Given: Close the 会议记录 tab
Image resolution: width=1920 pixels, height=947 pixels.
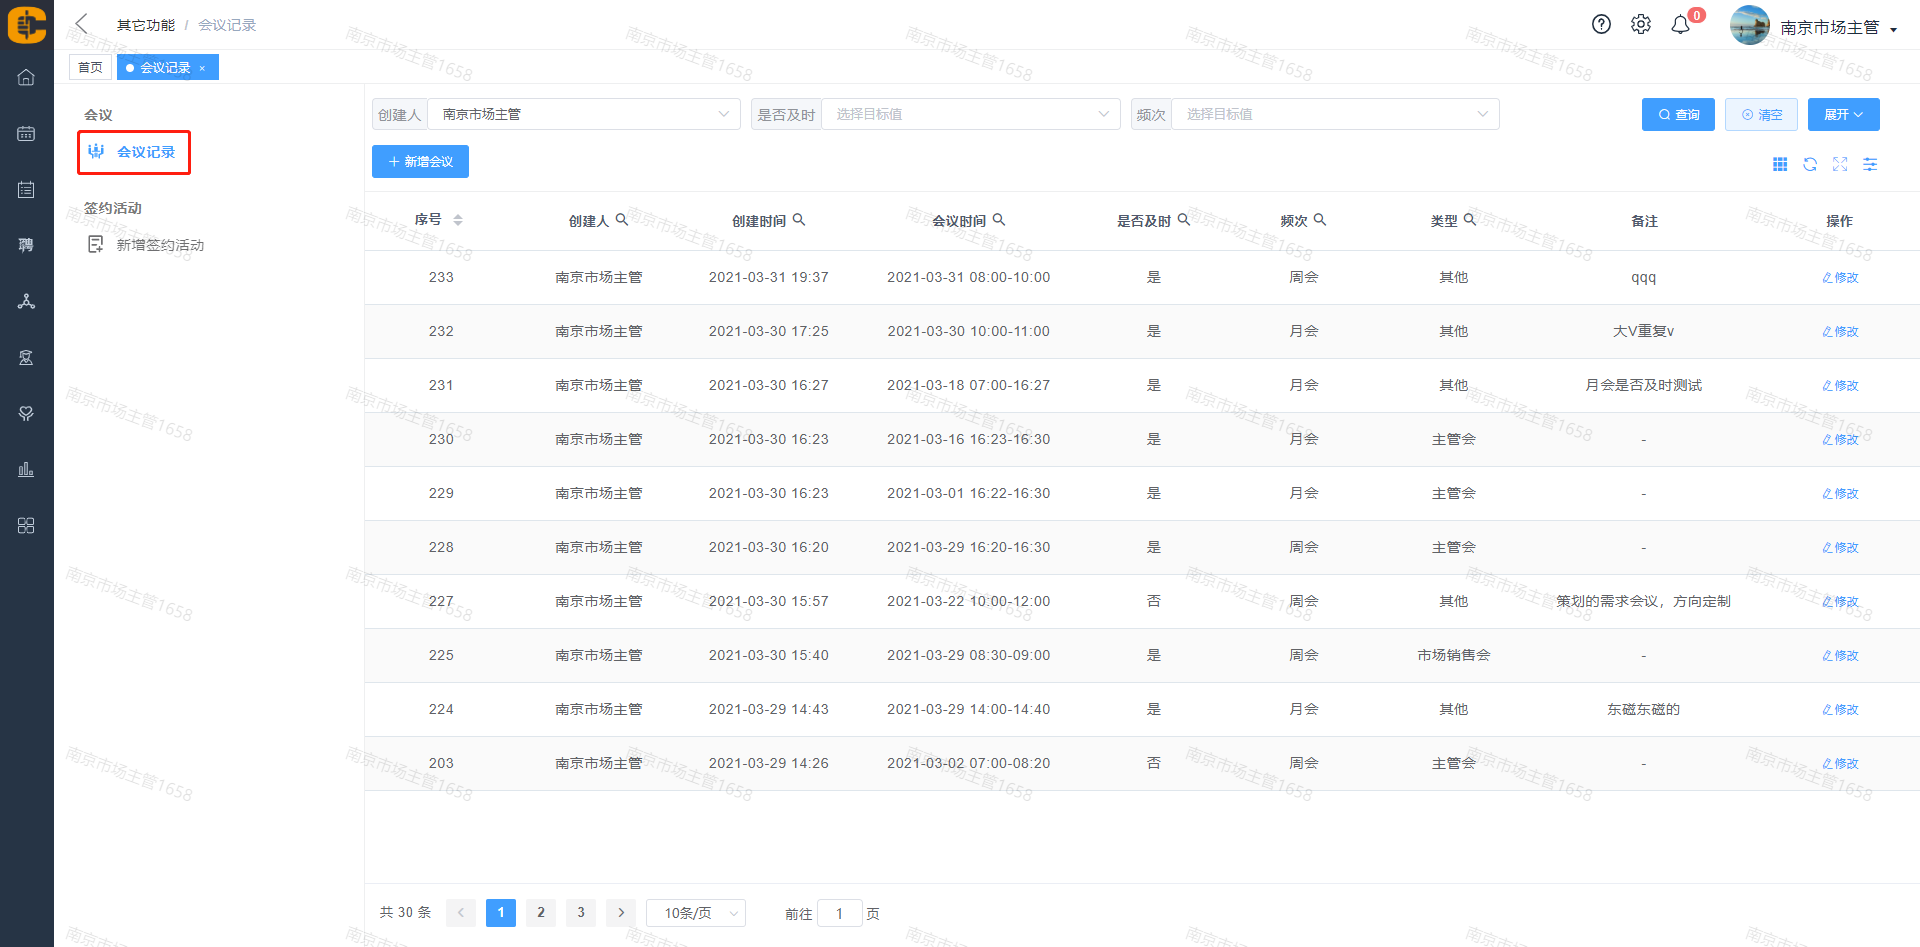Looking at the screenshot, I should click(202, 69).
